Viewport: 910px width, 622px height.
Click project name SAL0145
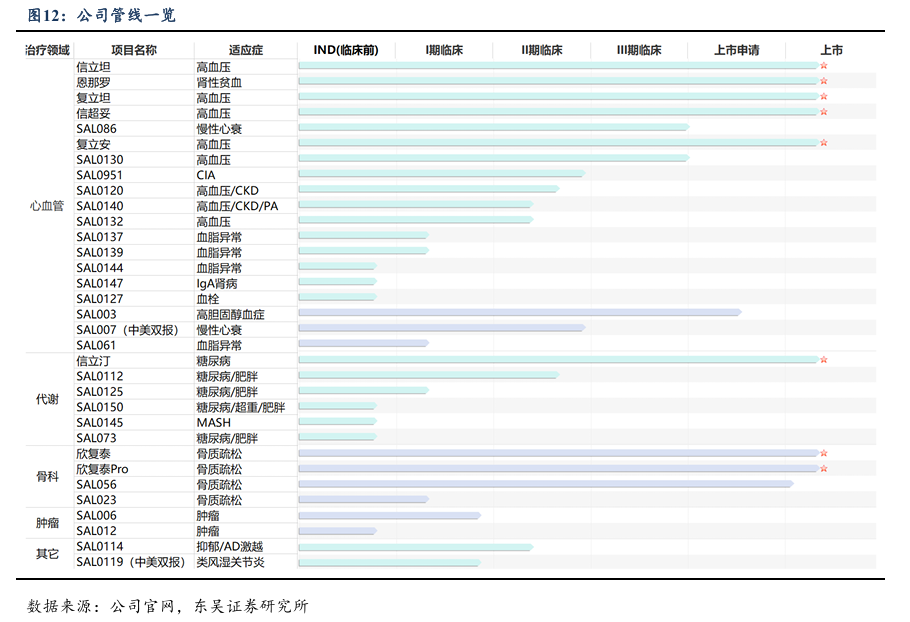[x=100, y=422]
